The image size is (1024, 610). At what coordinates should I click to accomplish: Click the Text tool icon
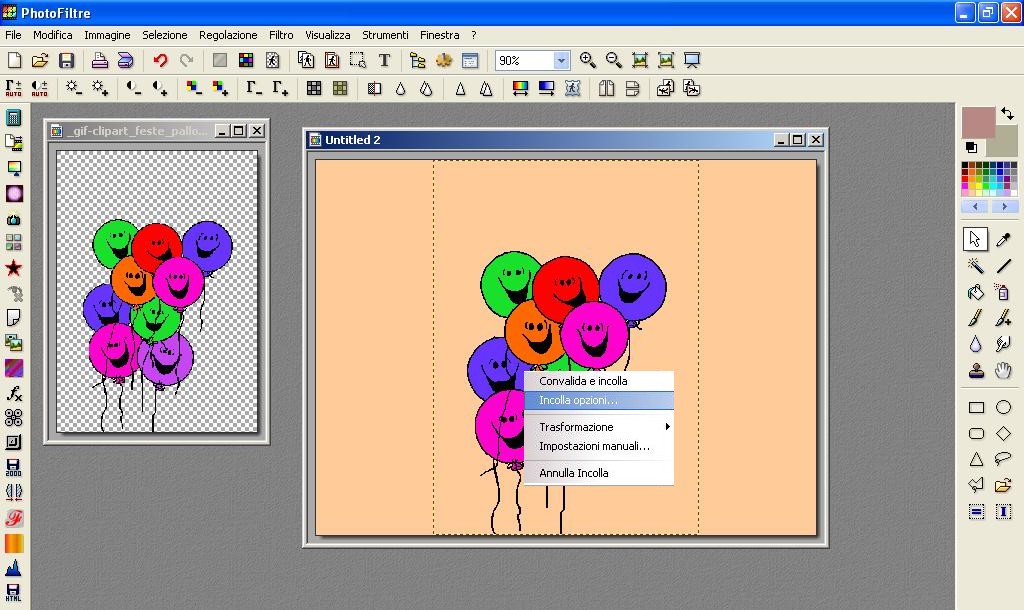[384, 61]
